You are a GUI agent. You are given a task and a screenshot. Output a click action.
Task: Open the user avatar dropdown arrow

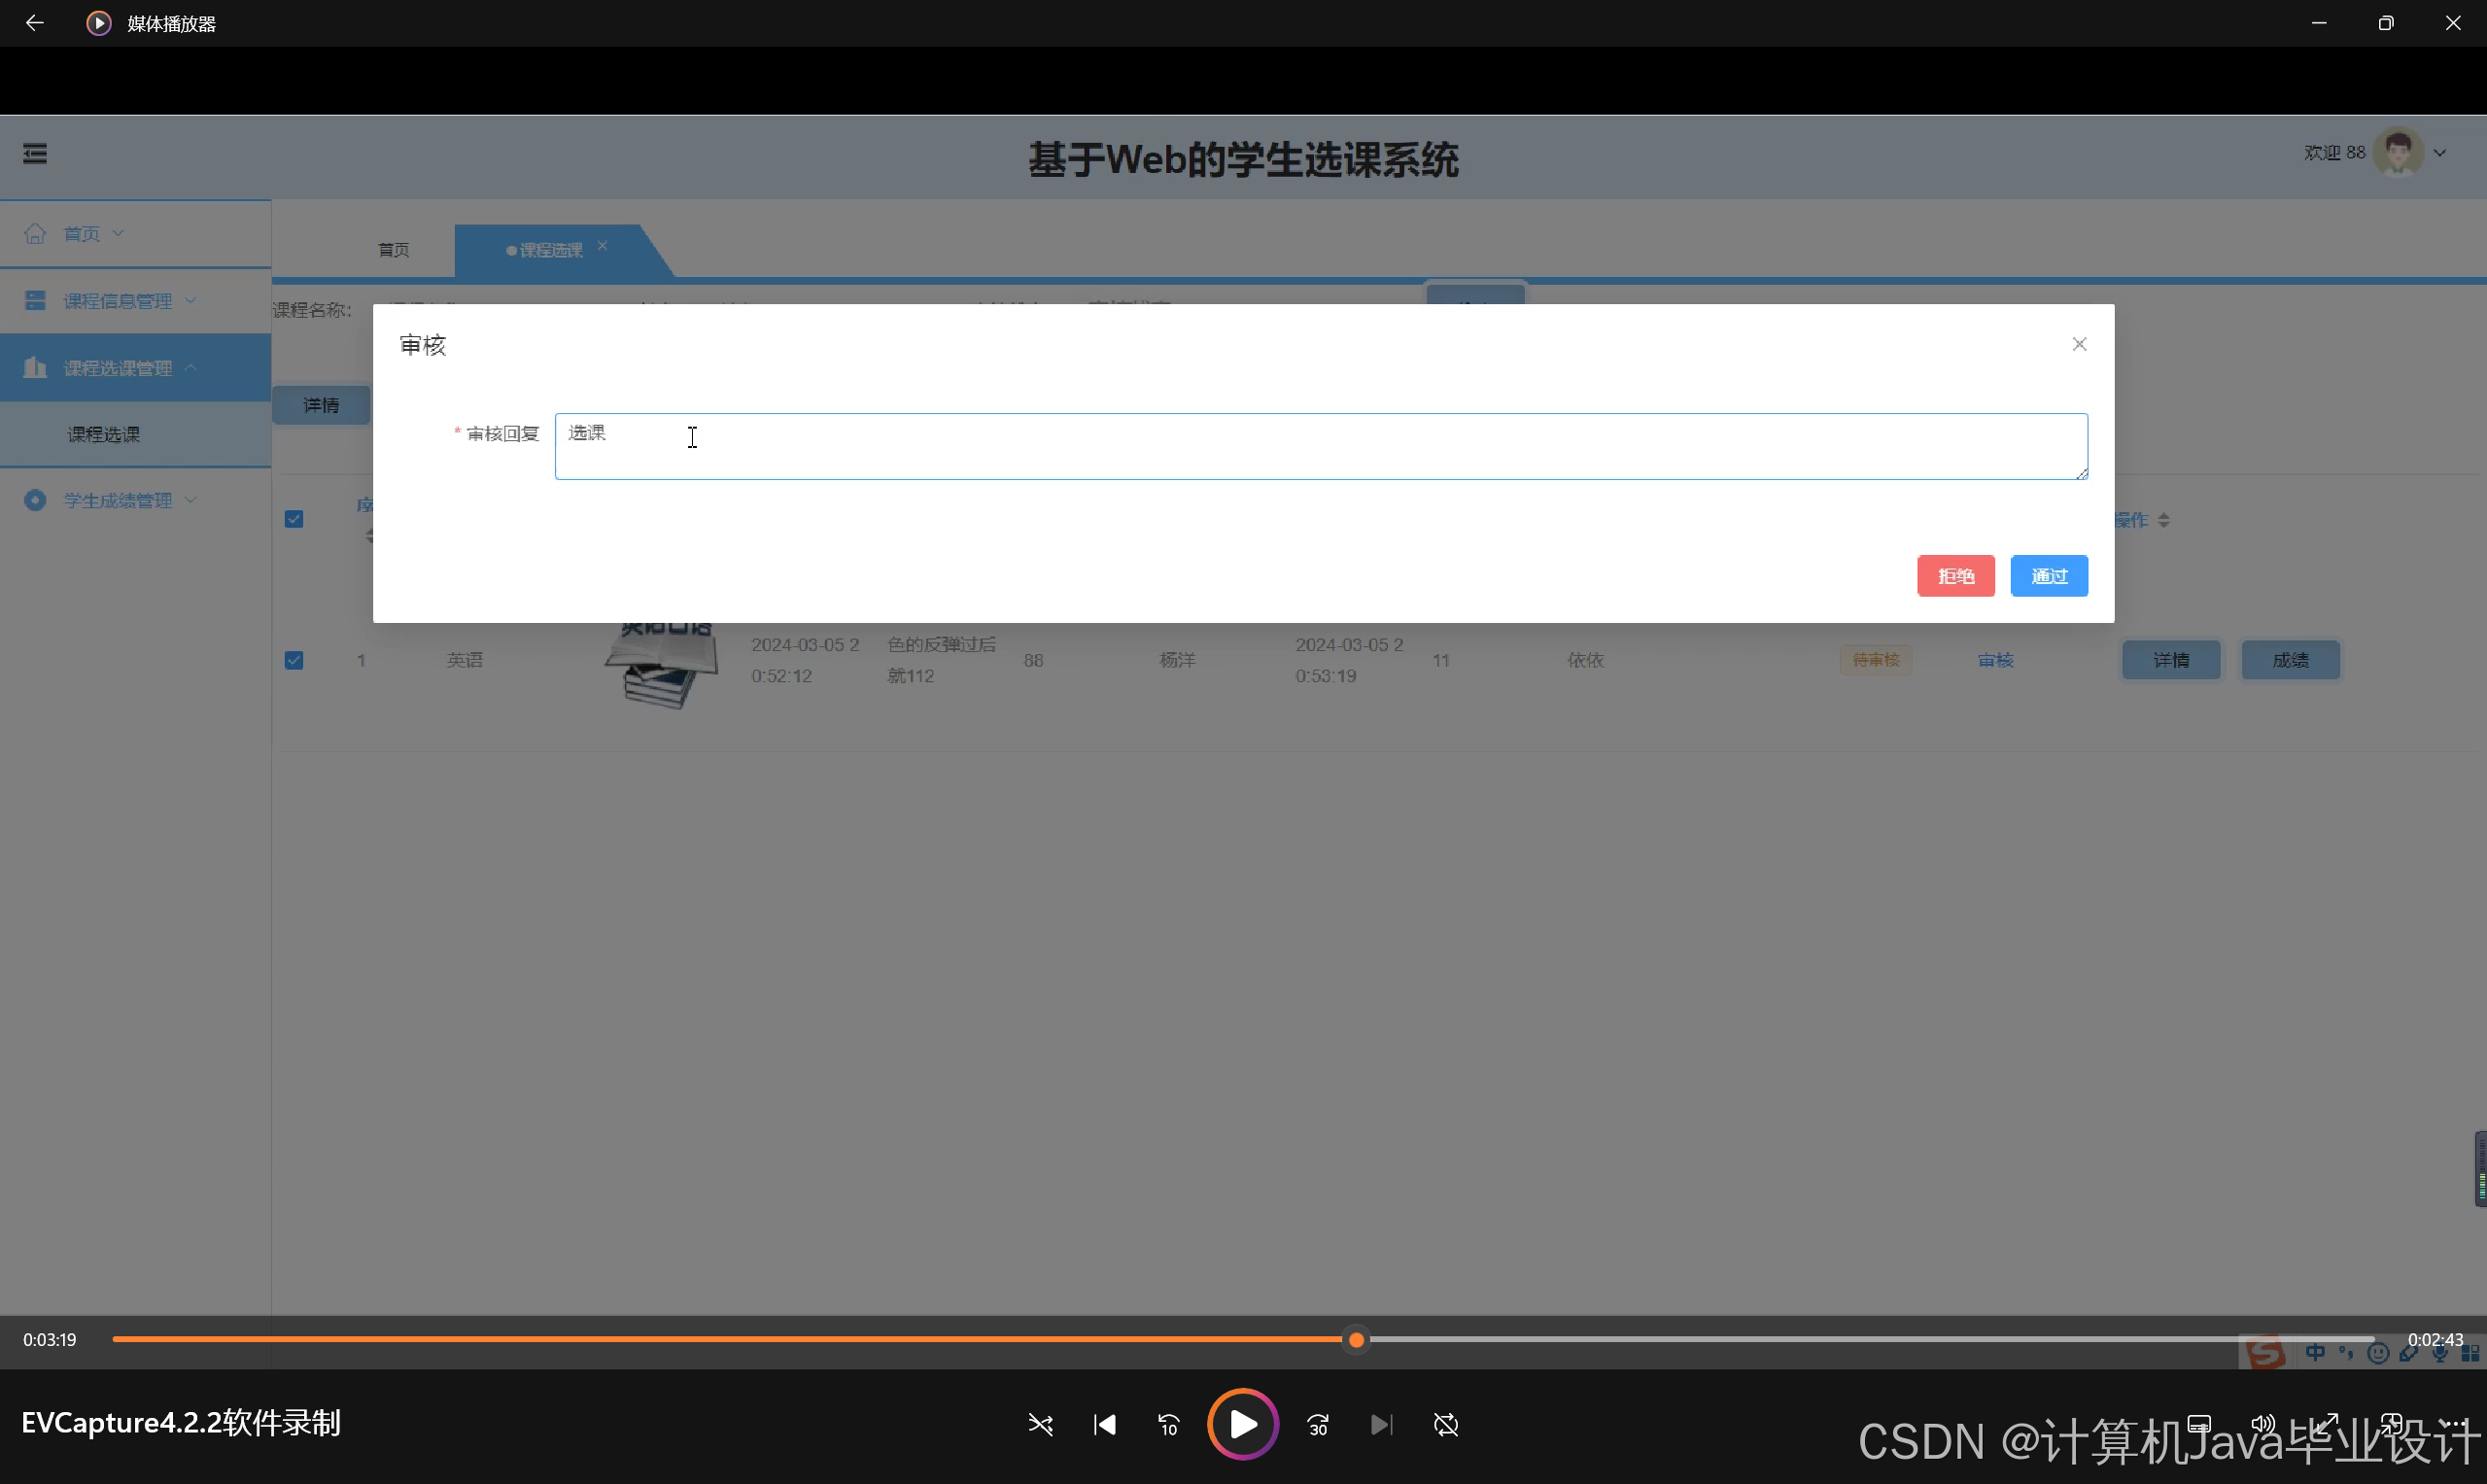pos(2440,153)
